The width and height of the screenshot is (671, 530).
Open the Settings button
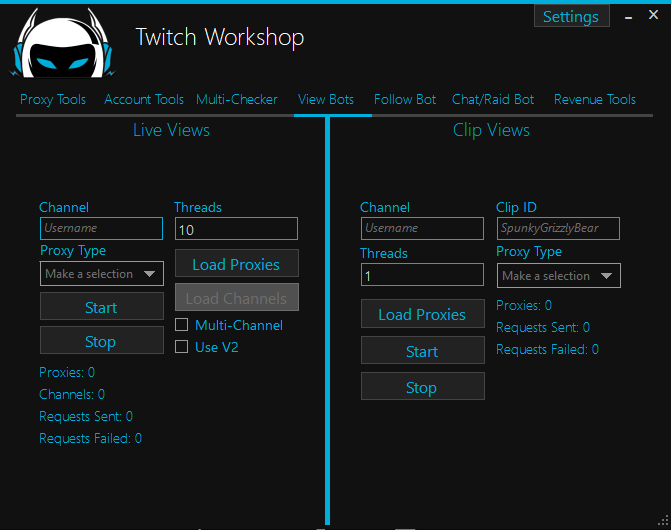coord(571,16)
